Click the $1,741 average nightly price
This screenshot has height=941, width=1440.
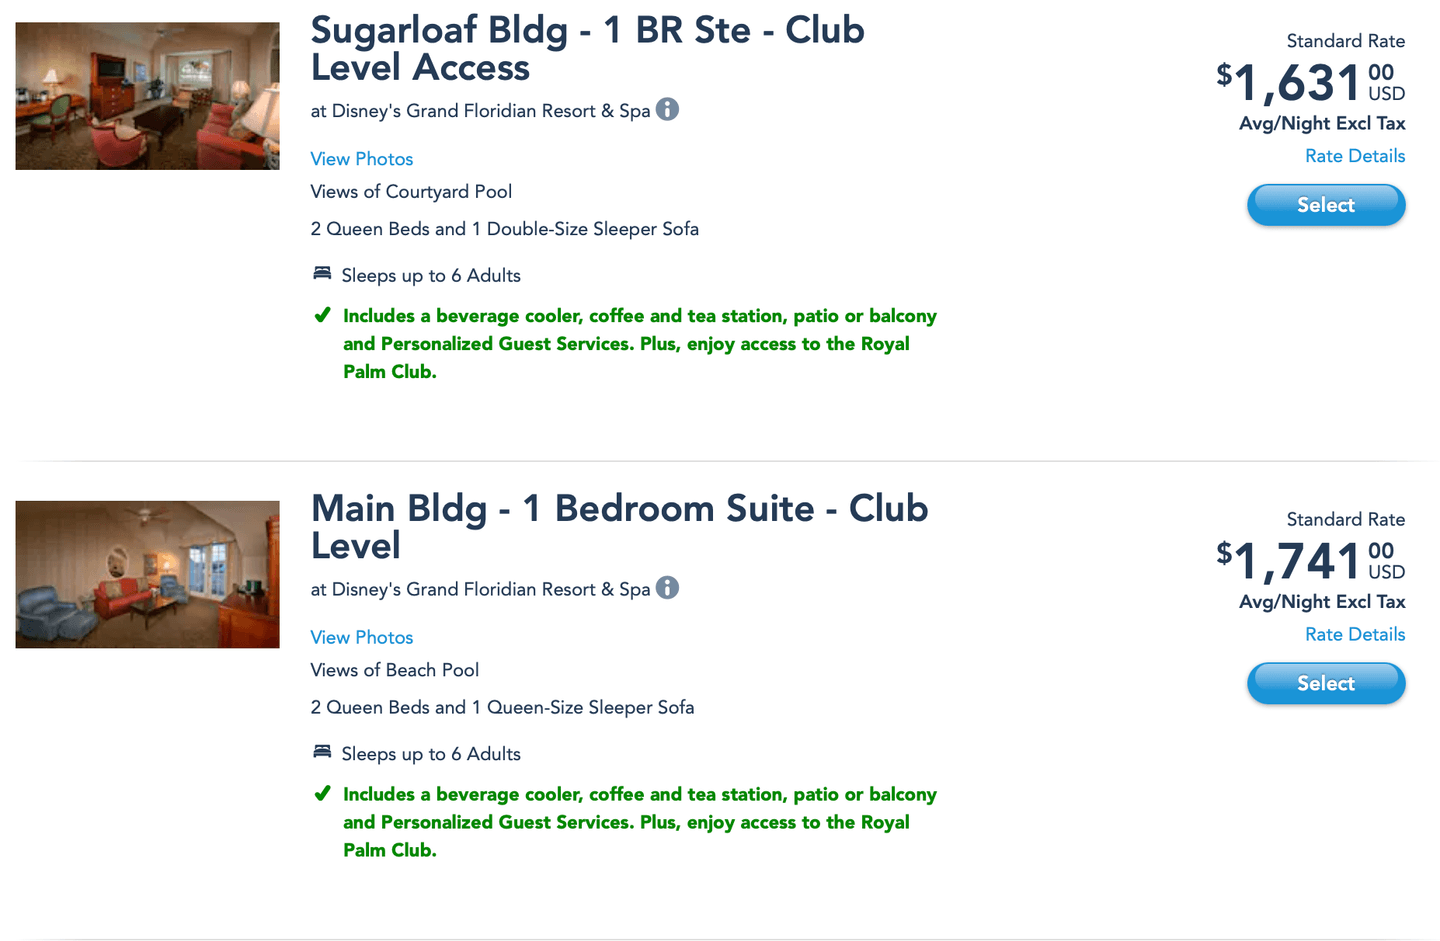[1298, 561]
